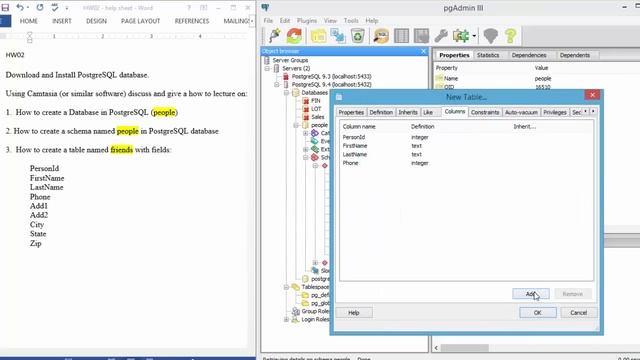This screenshot has height=360, width=640.
Task: Close the New Table dialog
Action: click(x=592, y=95)
